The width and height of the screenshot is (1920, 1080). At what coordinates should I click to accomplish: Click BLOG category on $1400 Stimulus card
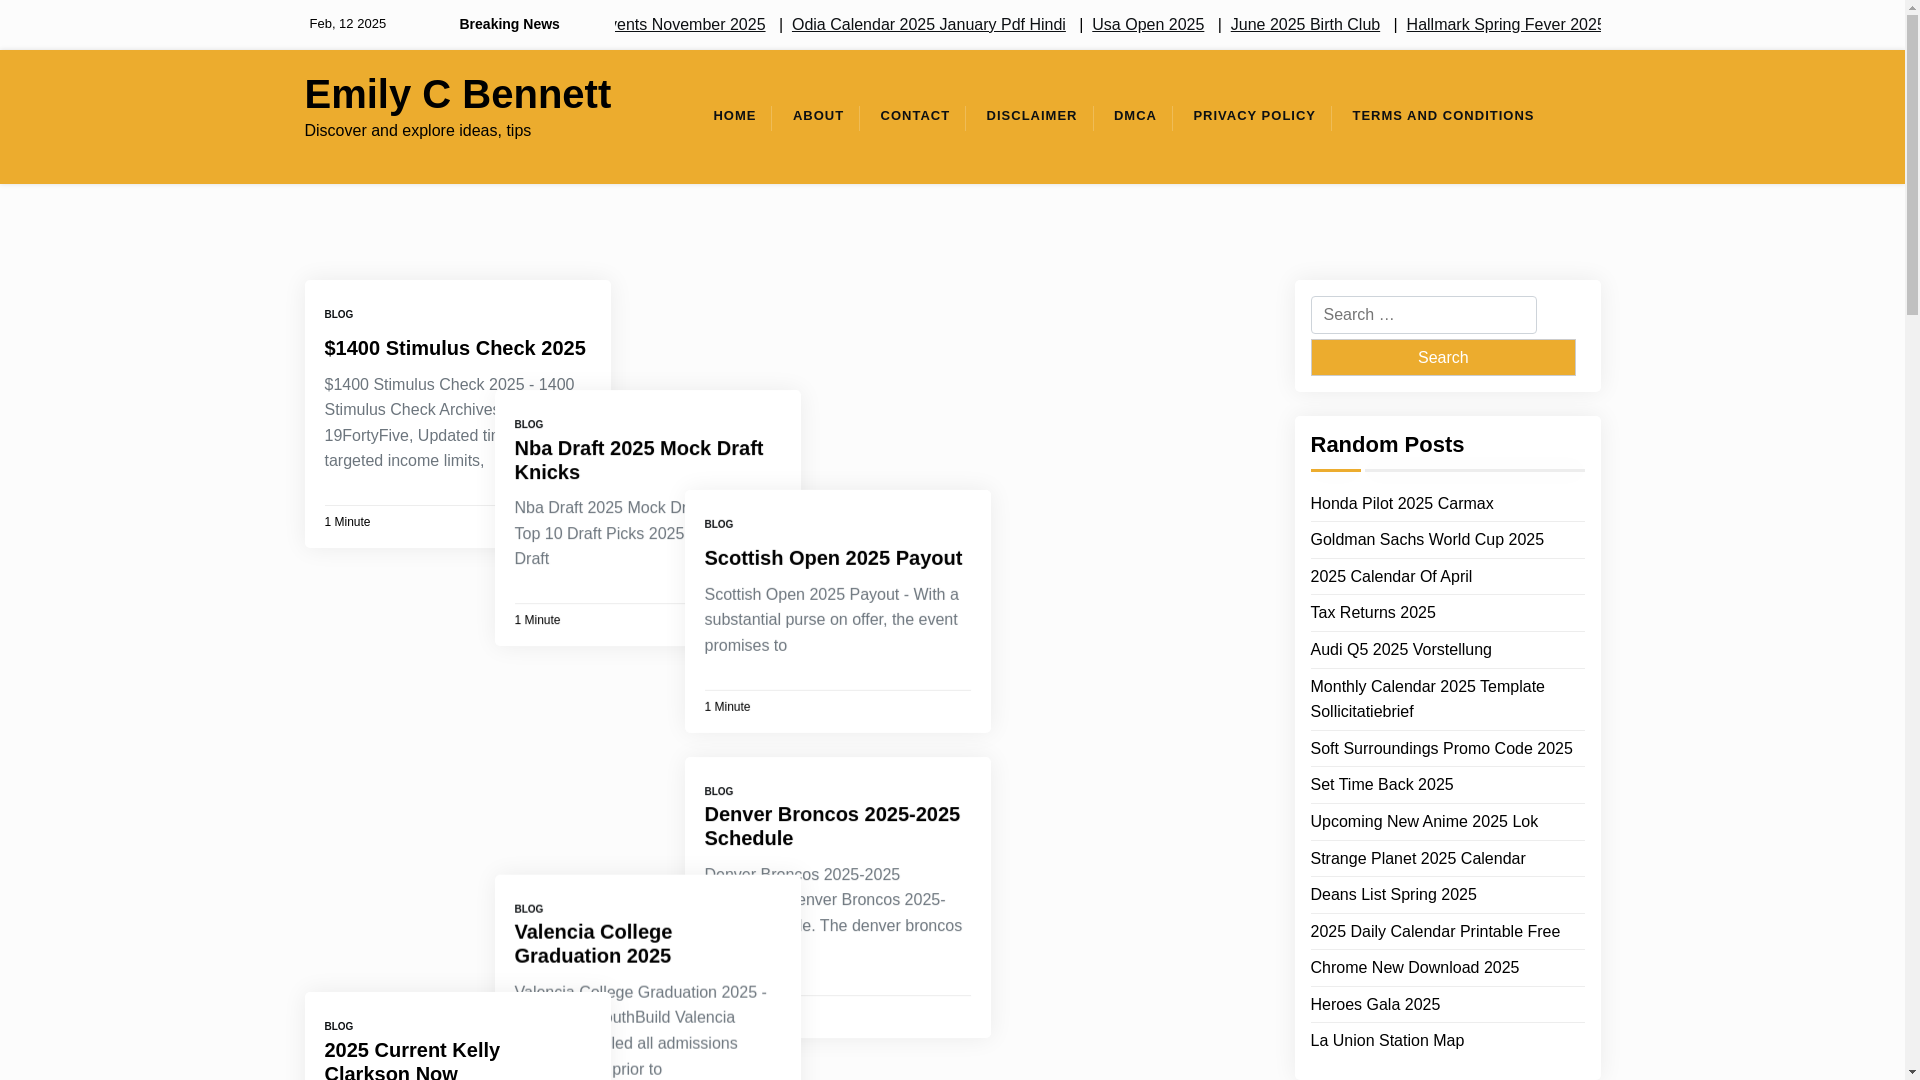[x=338, y=315]
